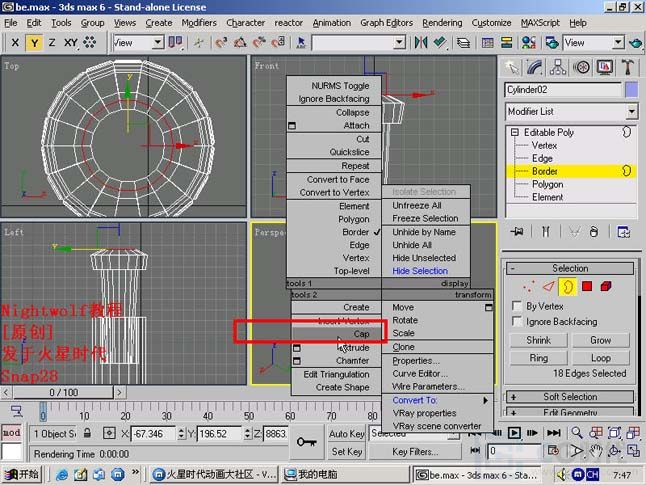646x485 pixels.
Task: Open the Material Editor icon
Action: tap(529, 42)
